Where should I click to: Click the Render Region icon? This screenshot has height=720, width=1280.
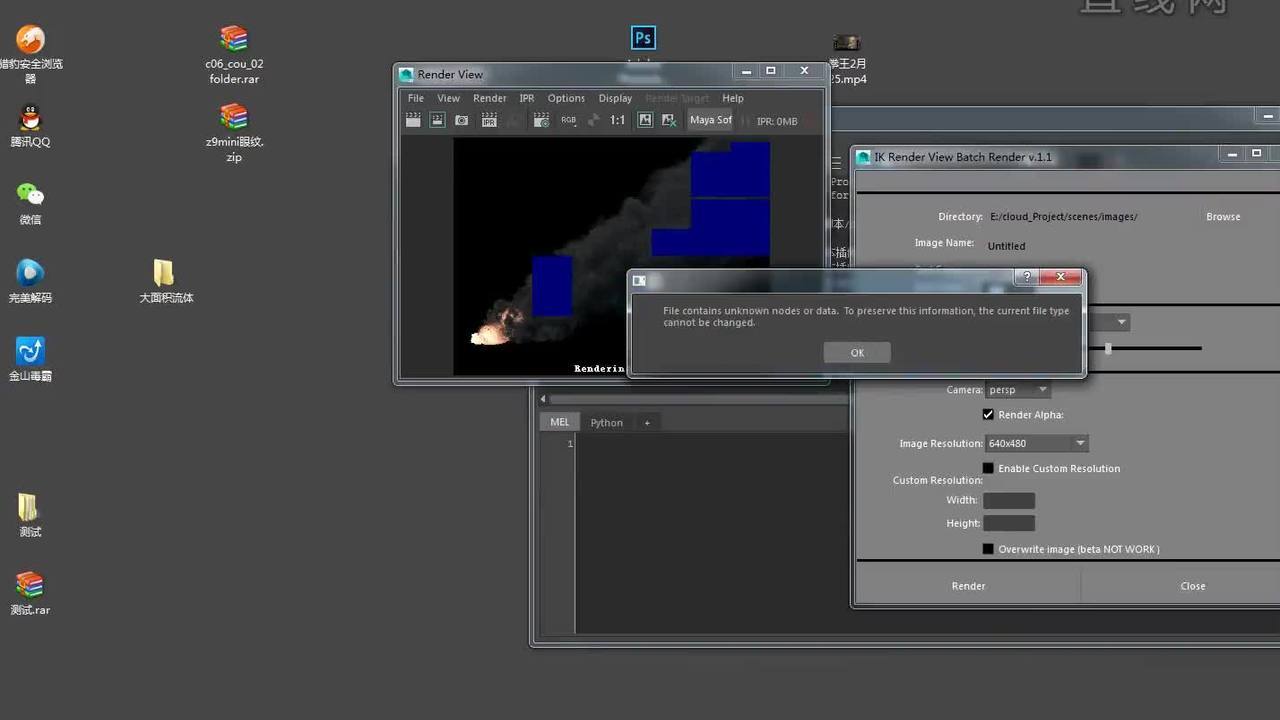[x=437, y=120]
